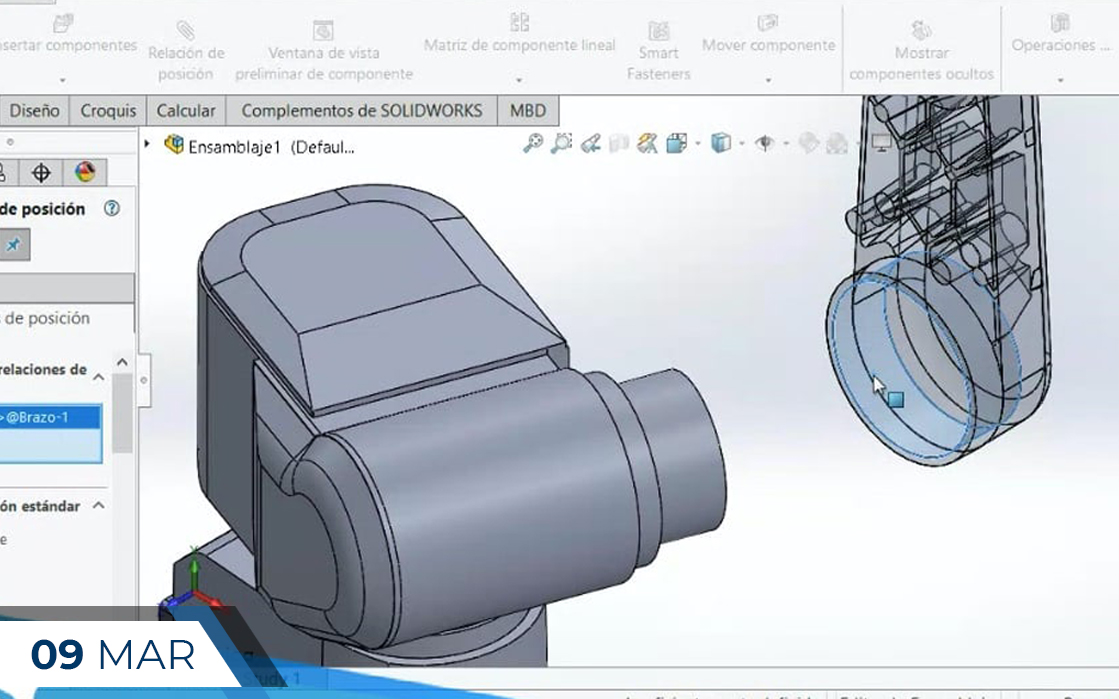Toggle the pushpin keep-visible button
This screenshot has width=1119, height=699.
click(14, 245)
